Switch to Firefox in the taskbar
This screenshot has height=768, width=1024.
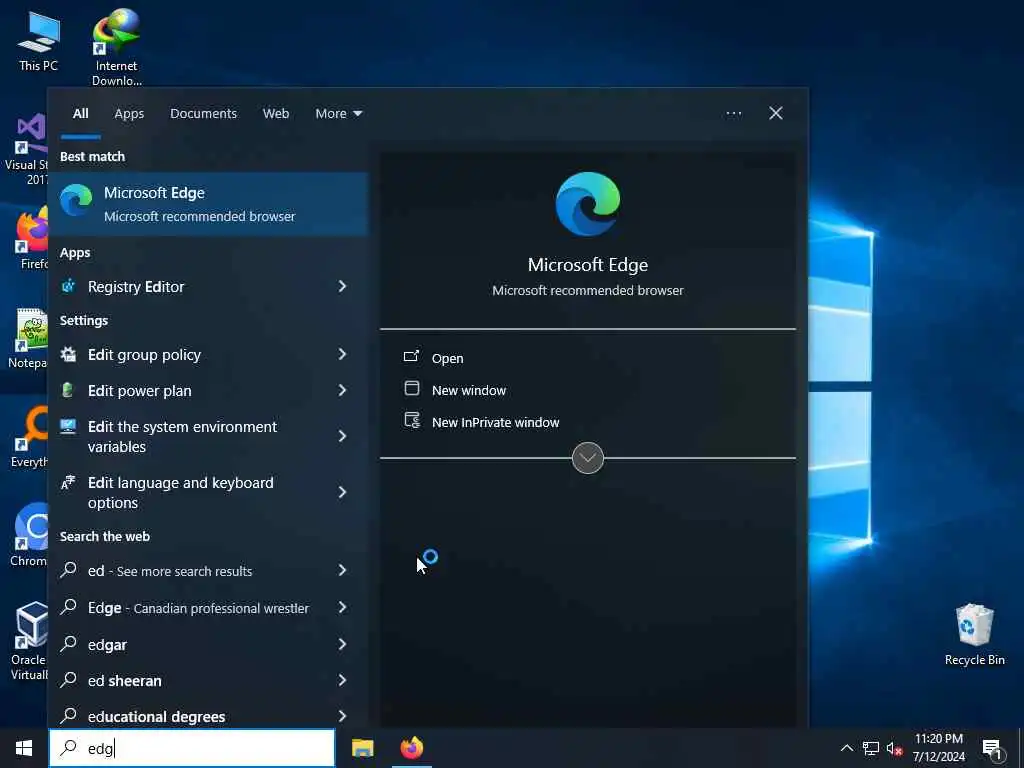[x=411, y=748]
